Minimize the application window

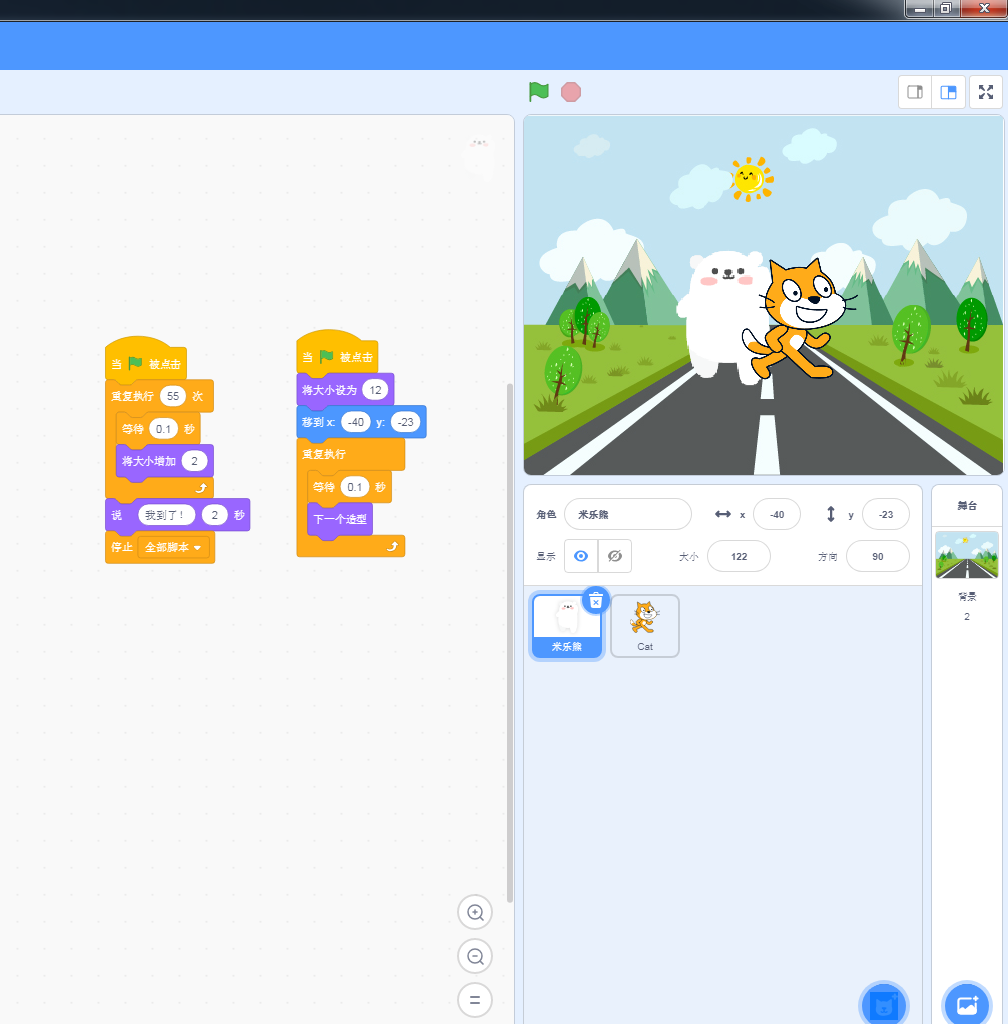(x=920, y=8)
